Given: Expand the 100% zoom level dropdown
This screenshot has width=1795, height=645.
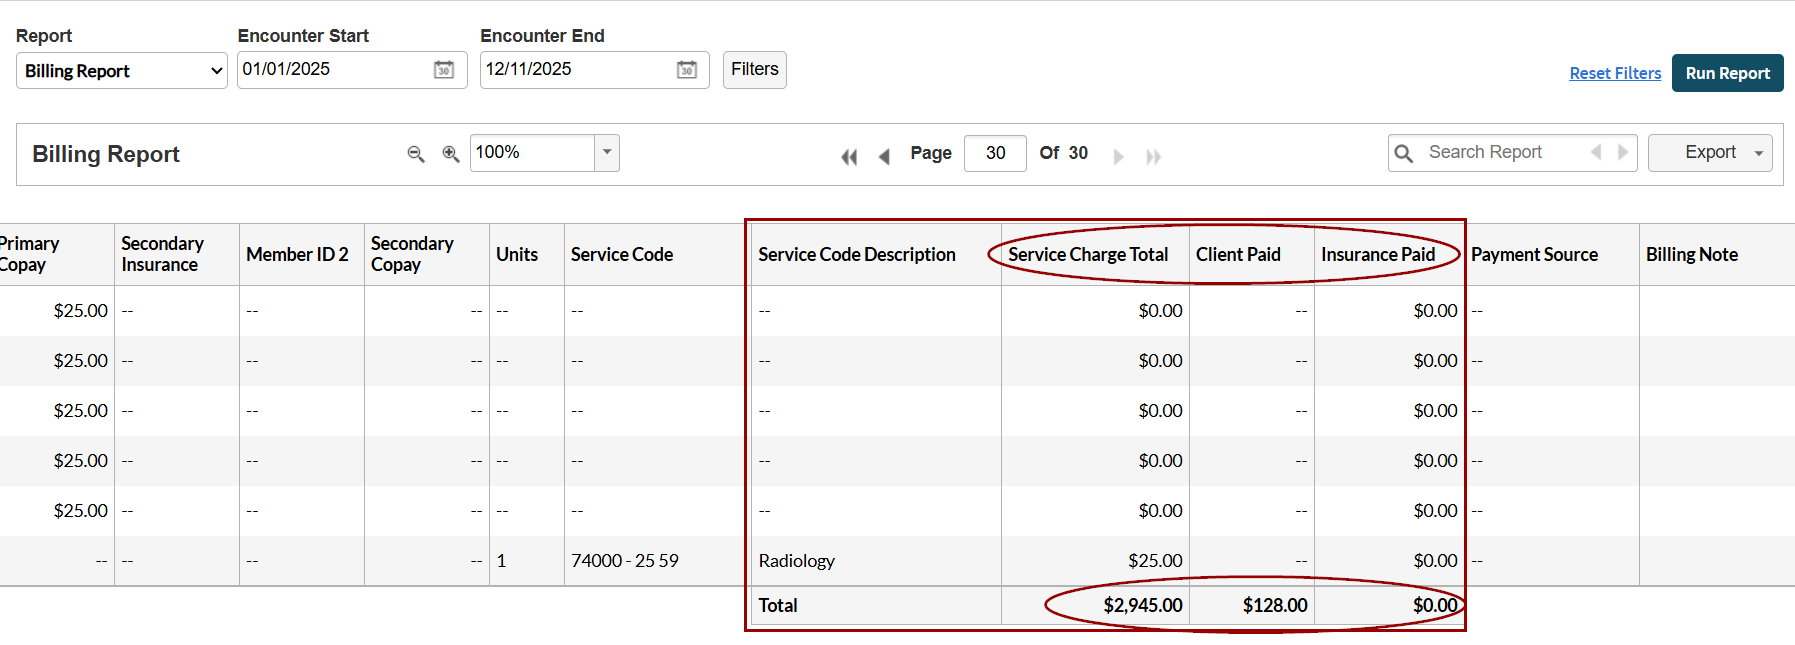Looking at the screenshot, I should 606,153.
